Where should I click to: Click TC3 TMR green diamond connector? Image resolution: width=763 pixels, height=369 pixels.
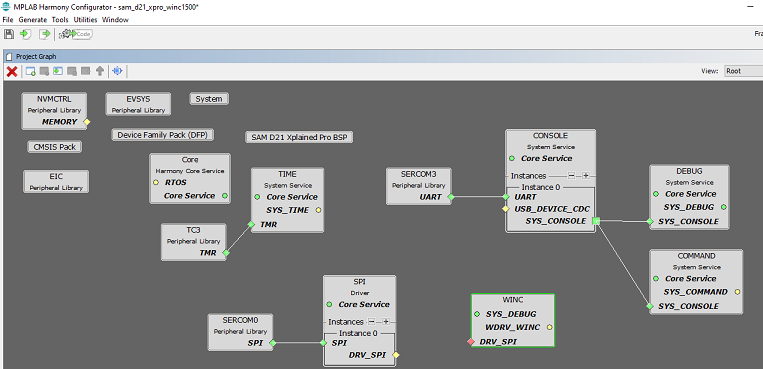(226, 253)
